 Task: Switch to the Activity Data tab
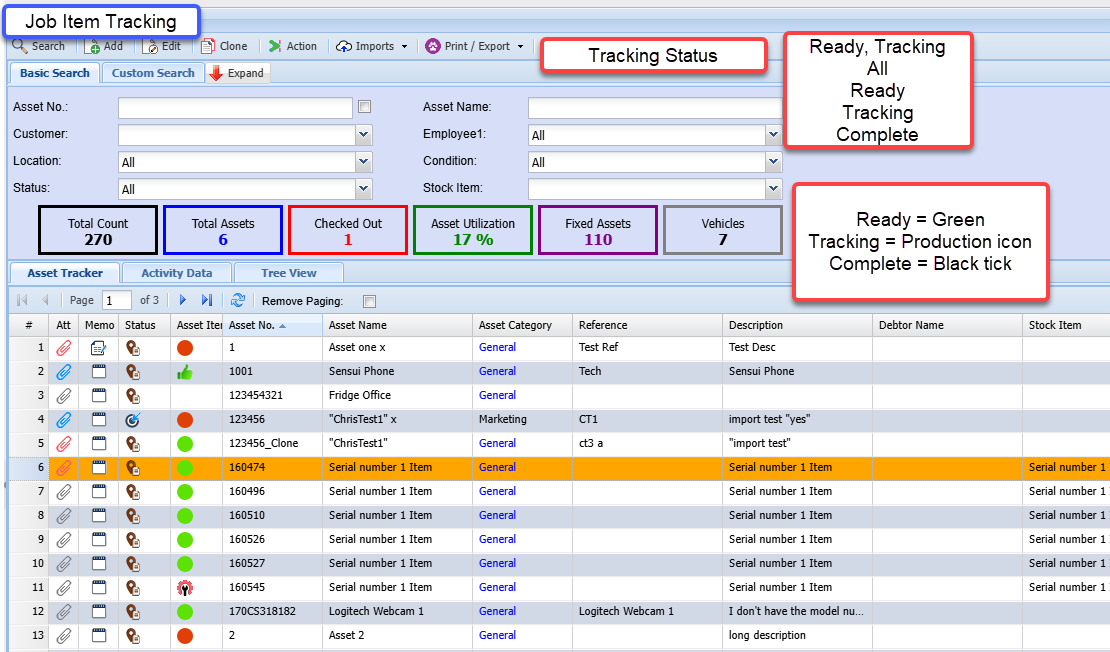tap(176, 273)
